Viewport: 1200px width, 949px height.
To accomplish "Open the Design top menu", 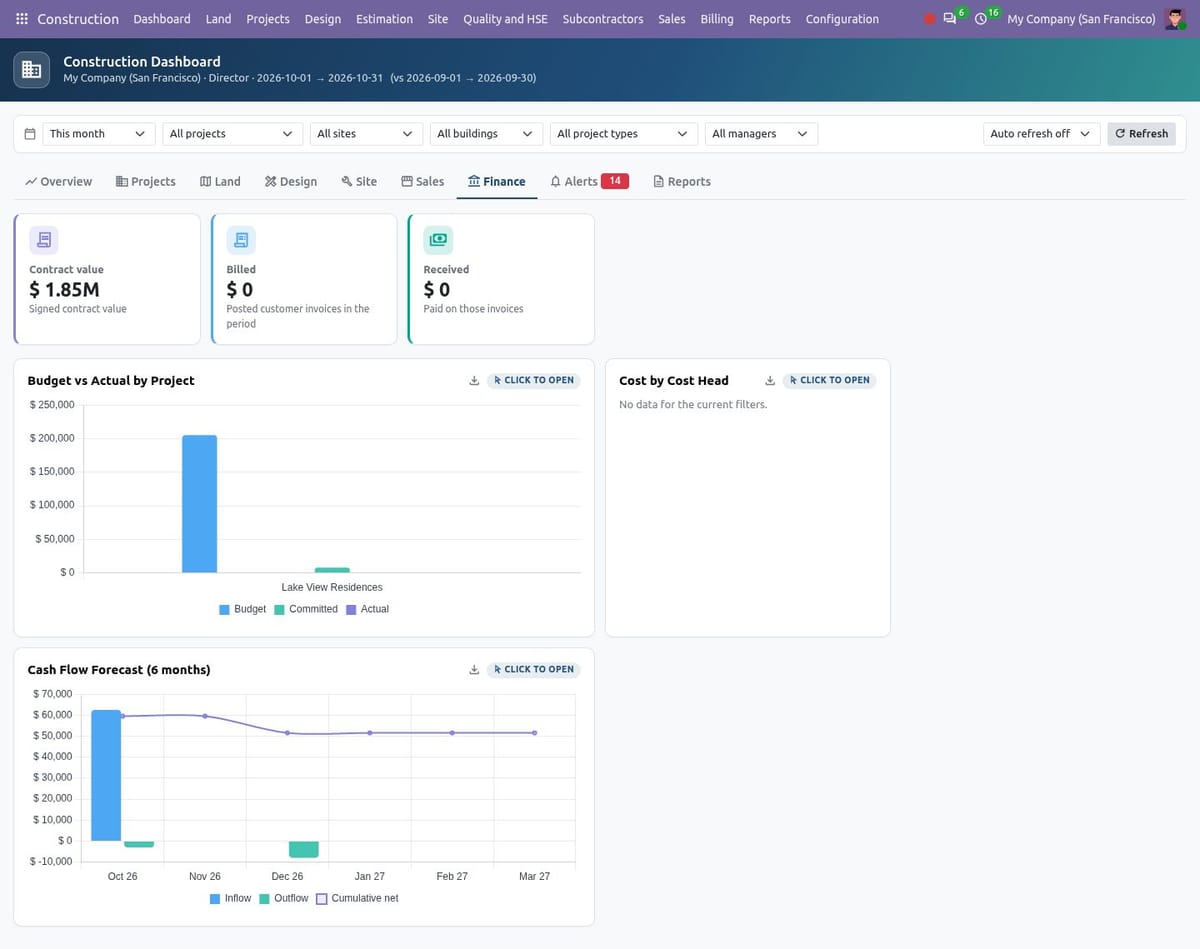I will tap(323, 19).
